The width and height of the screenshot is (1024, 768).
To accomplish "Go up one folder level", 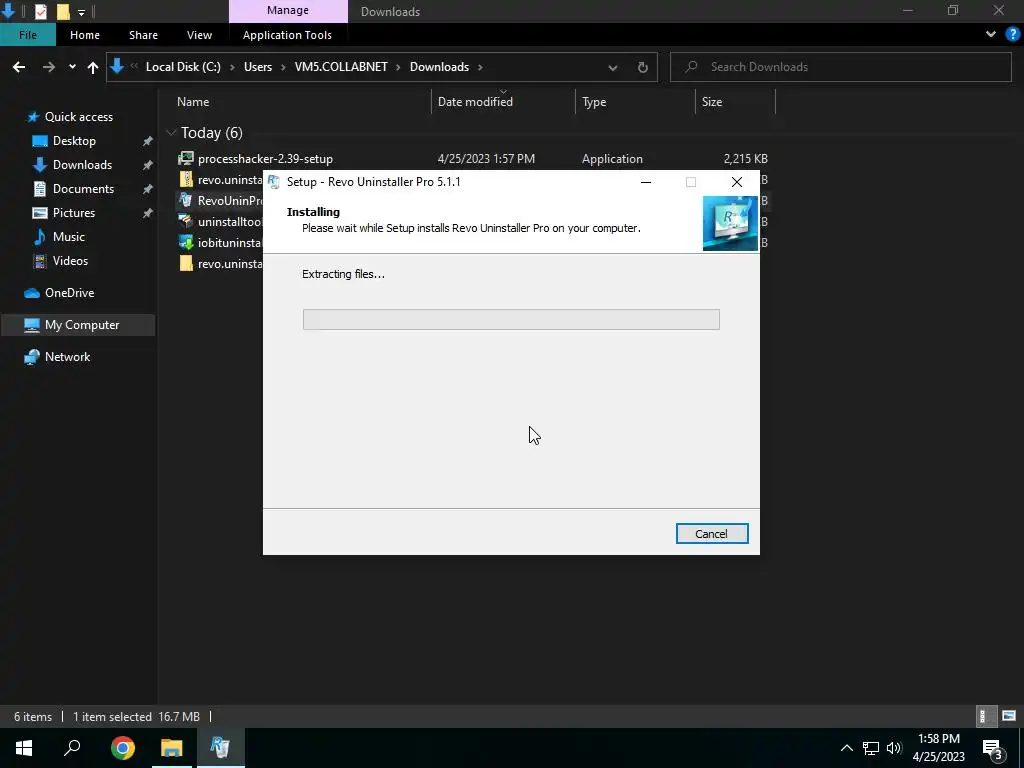I will (93, 67).
